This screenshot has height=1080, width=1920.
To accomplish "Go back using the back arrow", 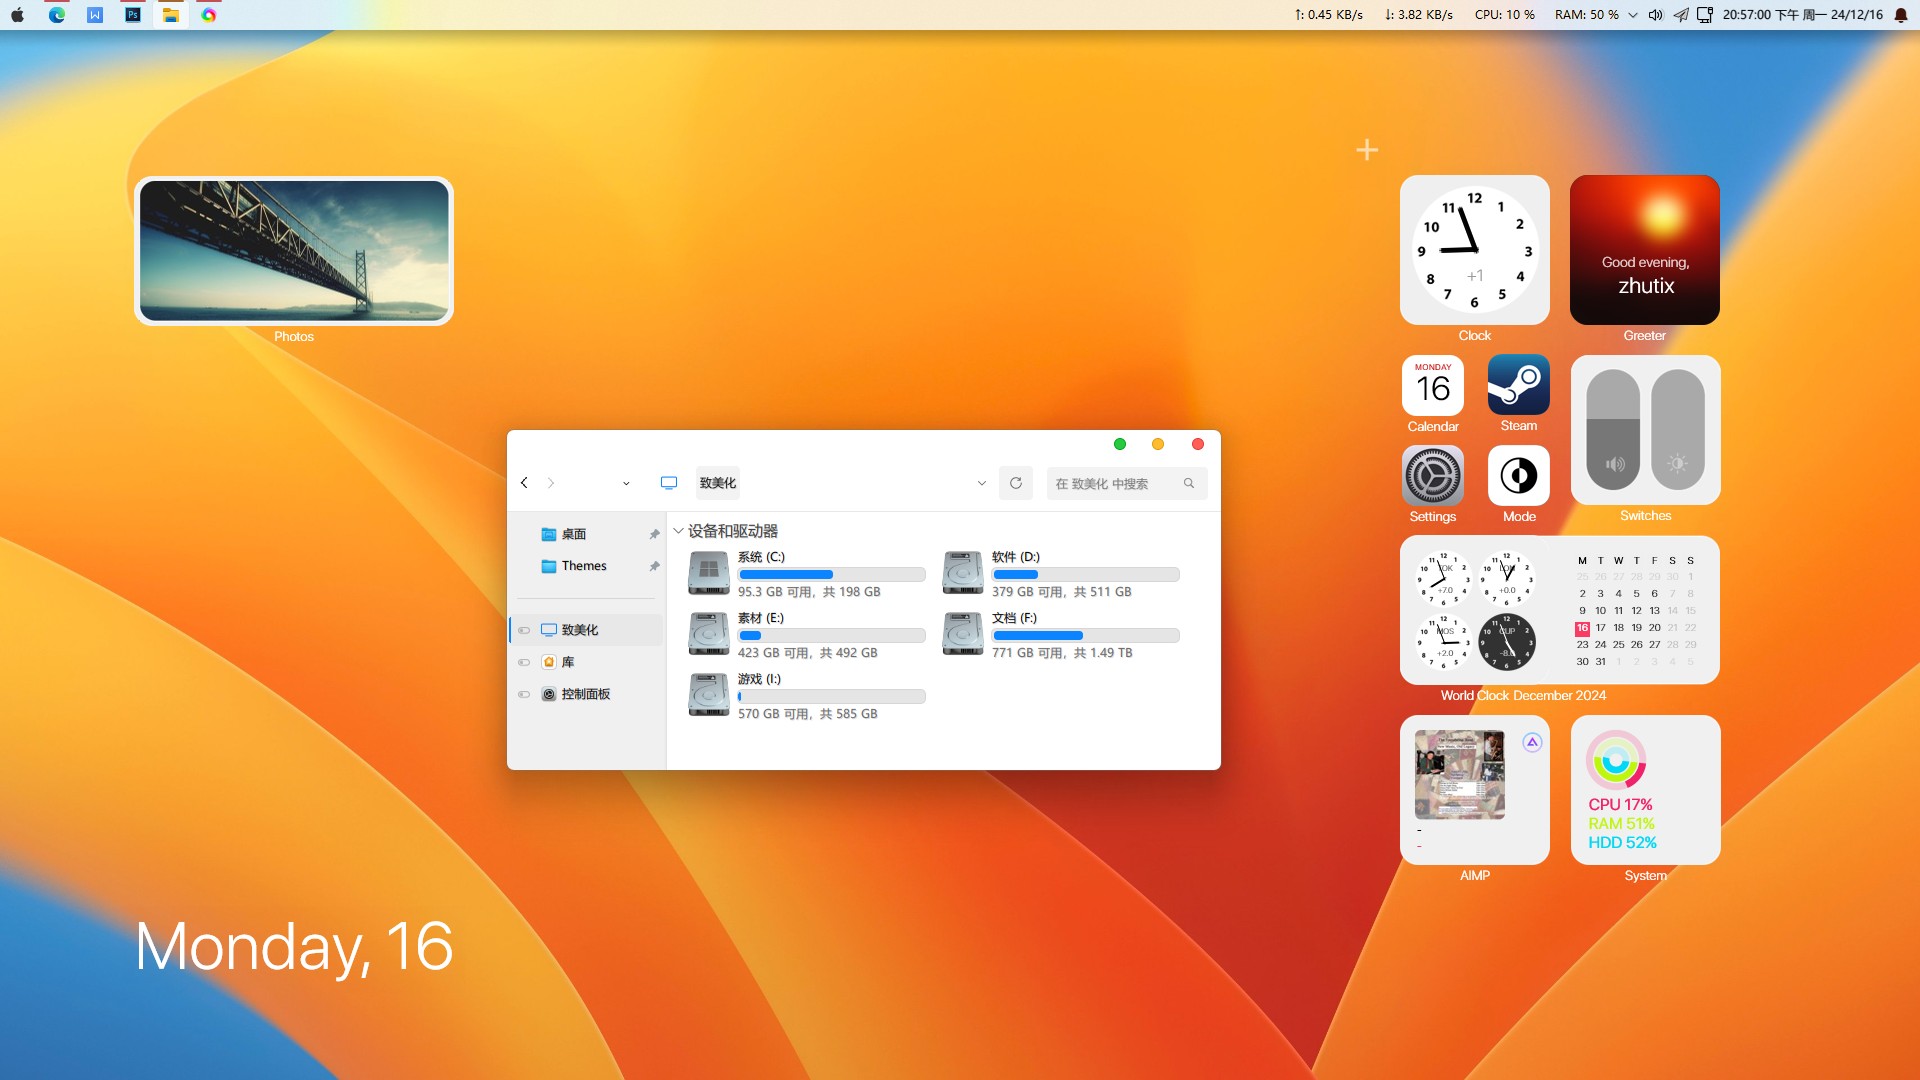I will click(524, 483).
